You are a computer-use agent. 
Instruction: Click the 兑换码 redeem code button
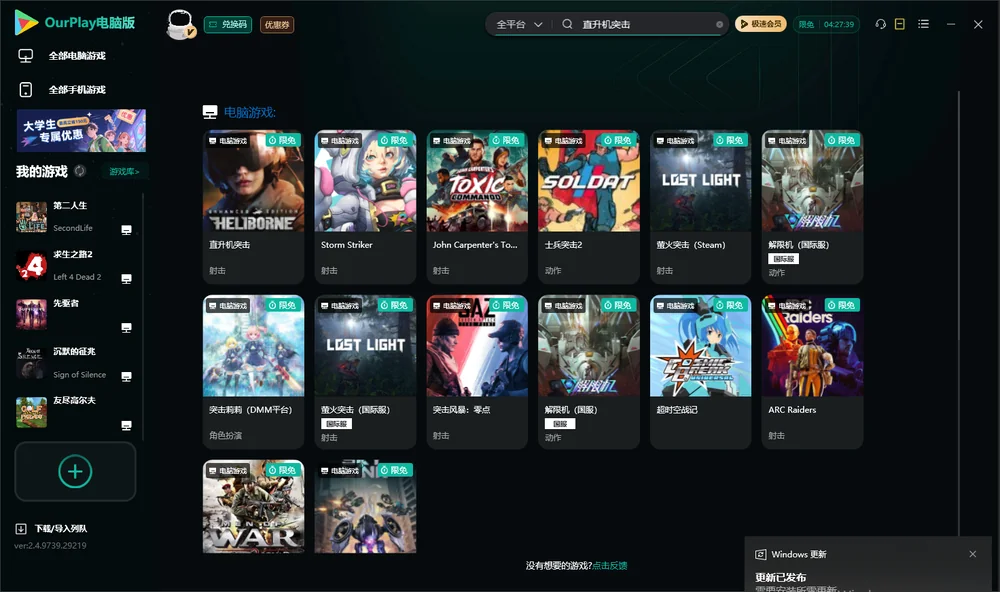pos(228,25)
